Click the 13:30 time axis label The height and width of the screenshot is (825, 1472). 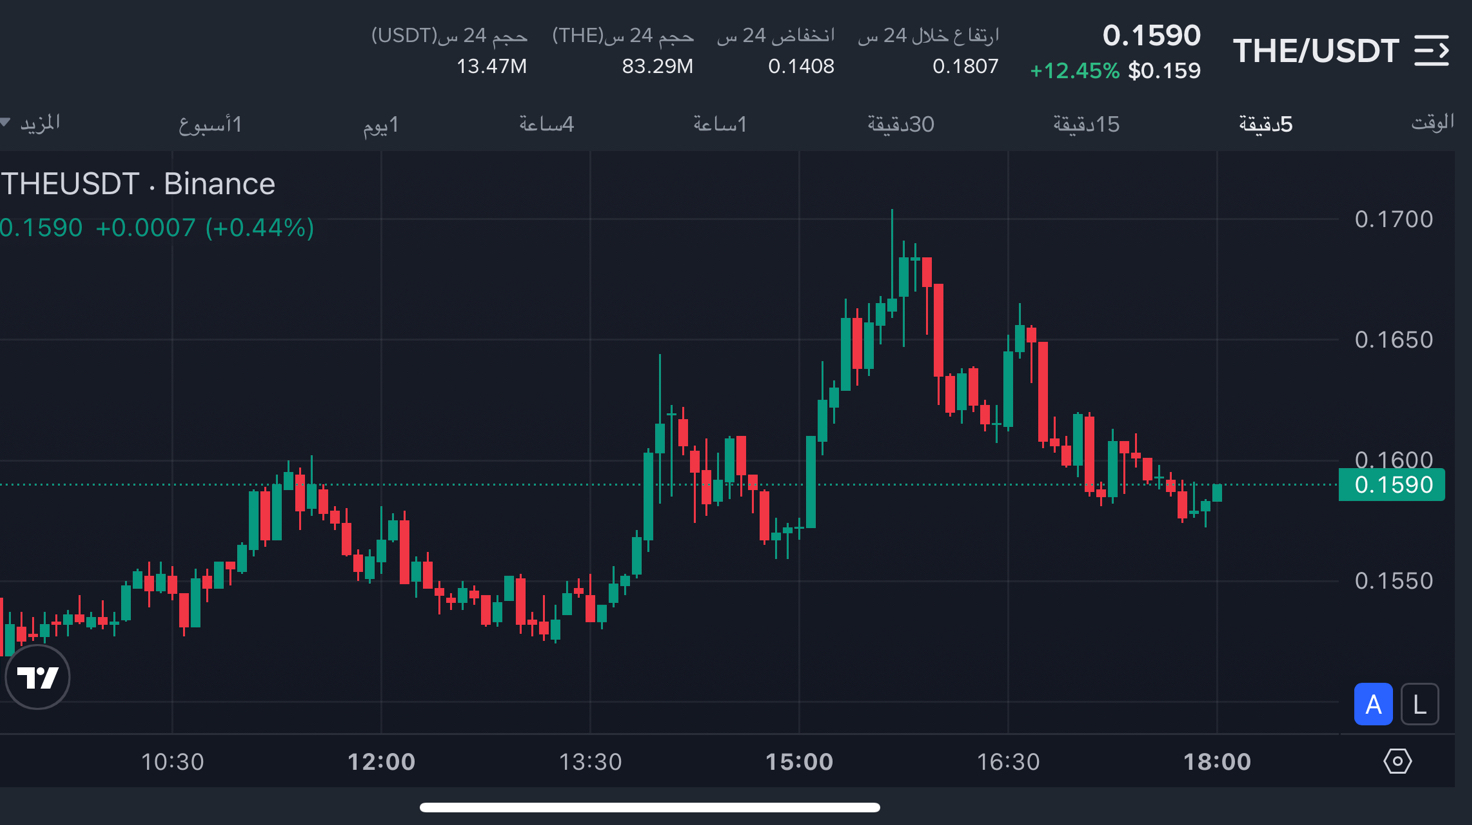590,762
